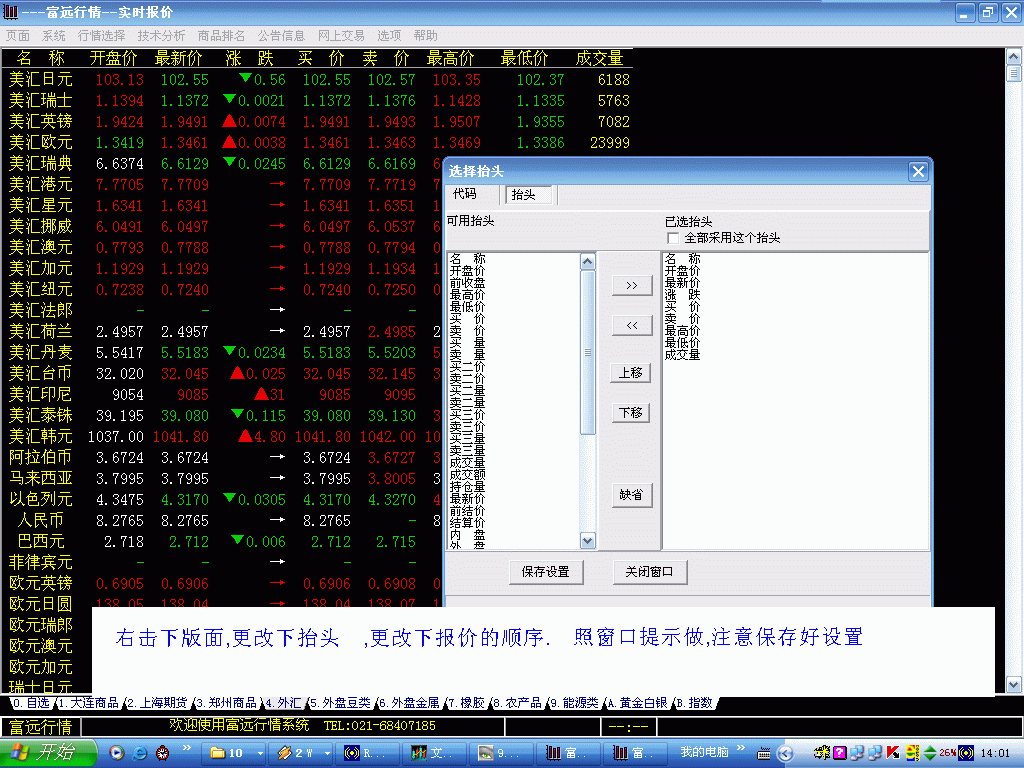Click the 缺省 default button
1024x768 pixels.
coord(631,495)
